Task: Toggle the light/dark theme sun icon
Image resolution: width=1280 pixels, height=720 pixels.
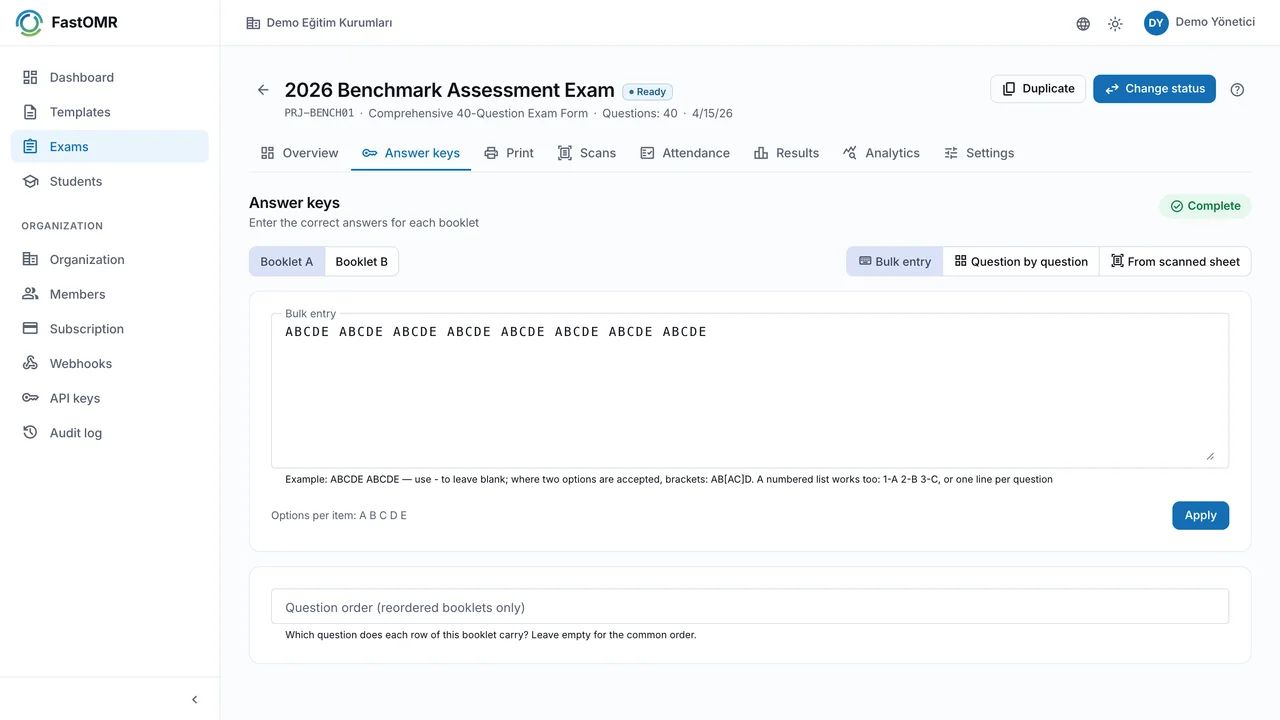Action: 1115,23
